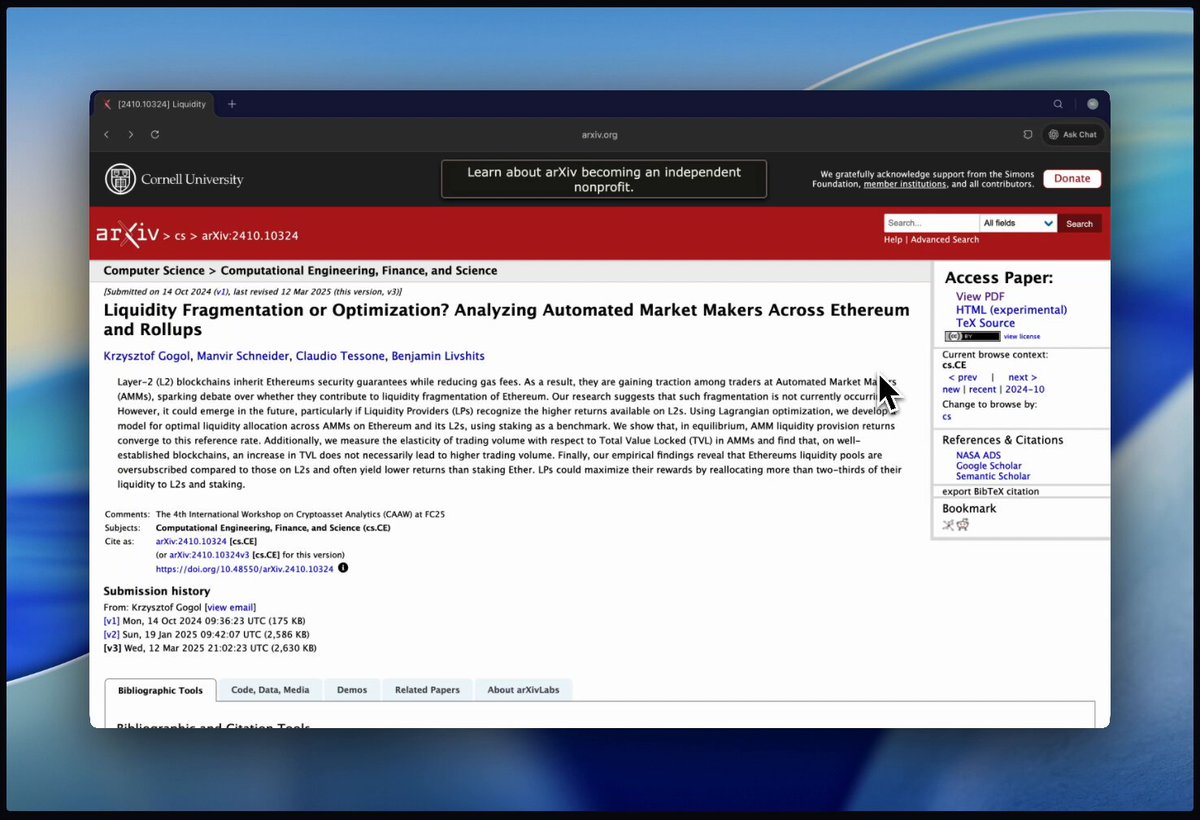Click author link Krzysztof Gogol
1200x820 pixels.
pos(147,356)
